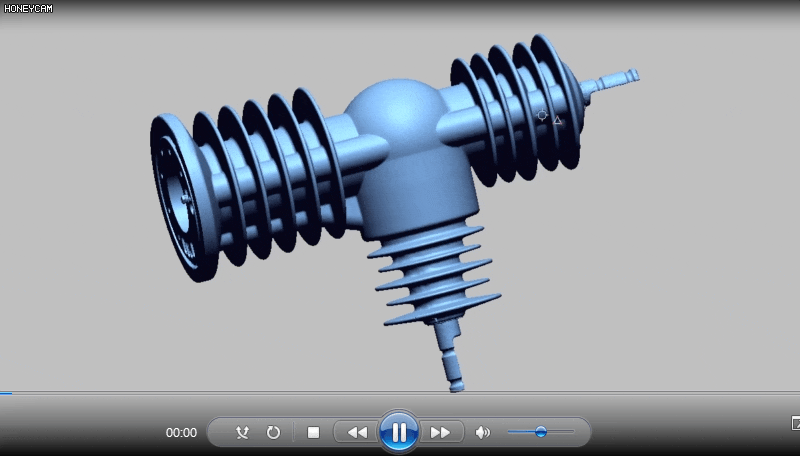Adjust the volume slider handle
The width and height of the screenshot is (800, 456).
point(541,432)
